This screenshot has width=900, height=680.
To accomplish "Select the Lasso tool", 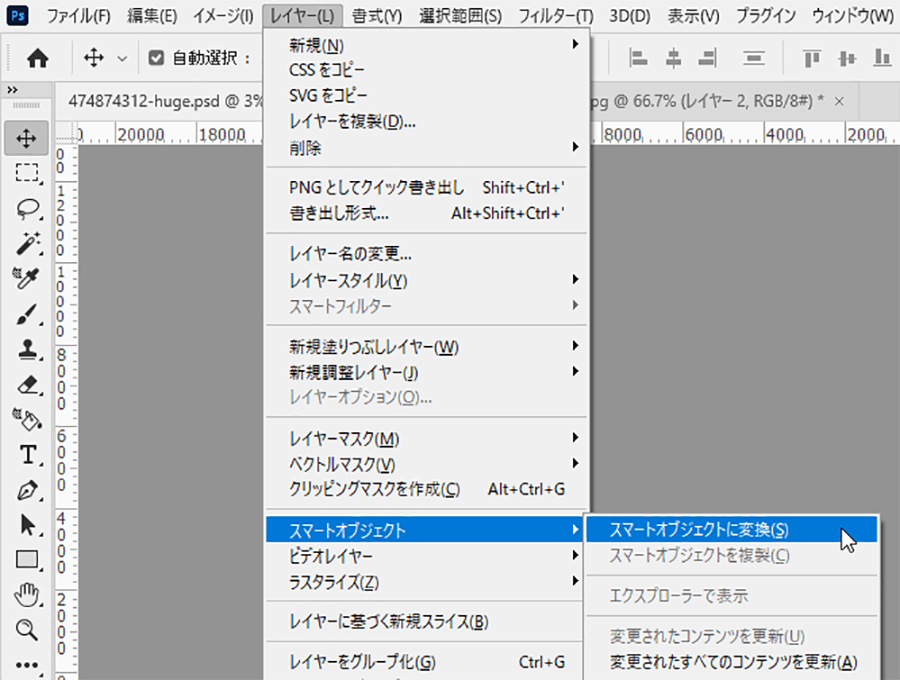I will tap(28, 208).
